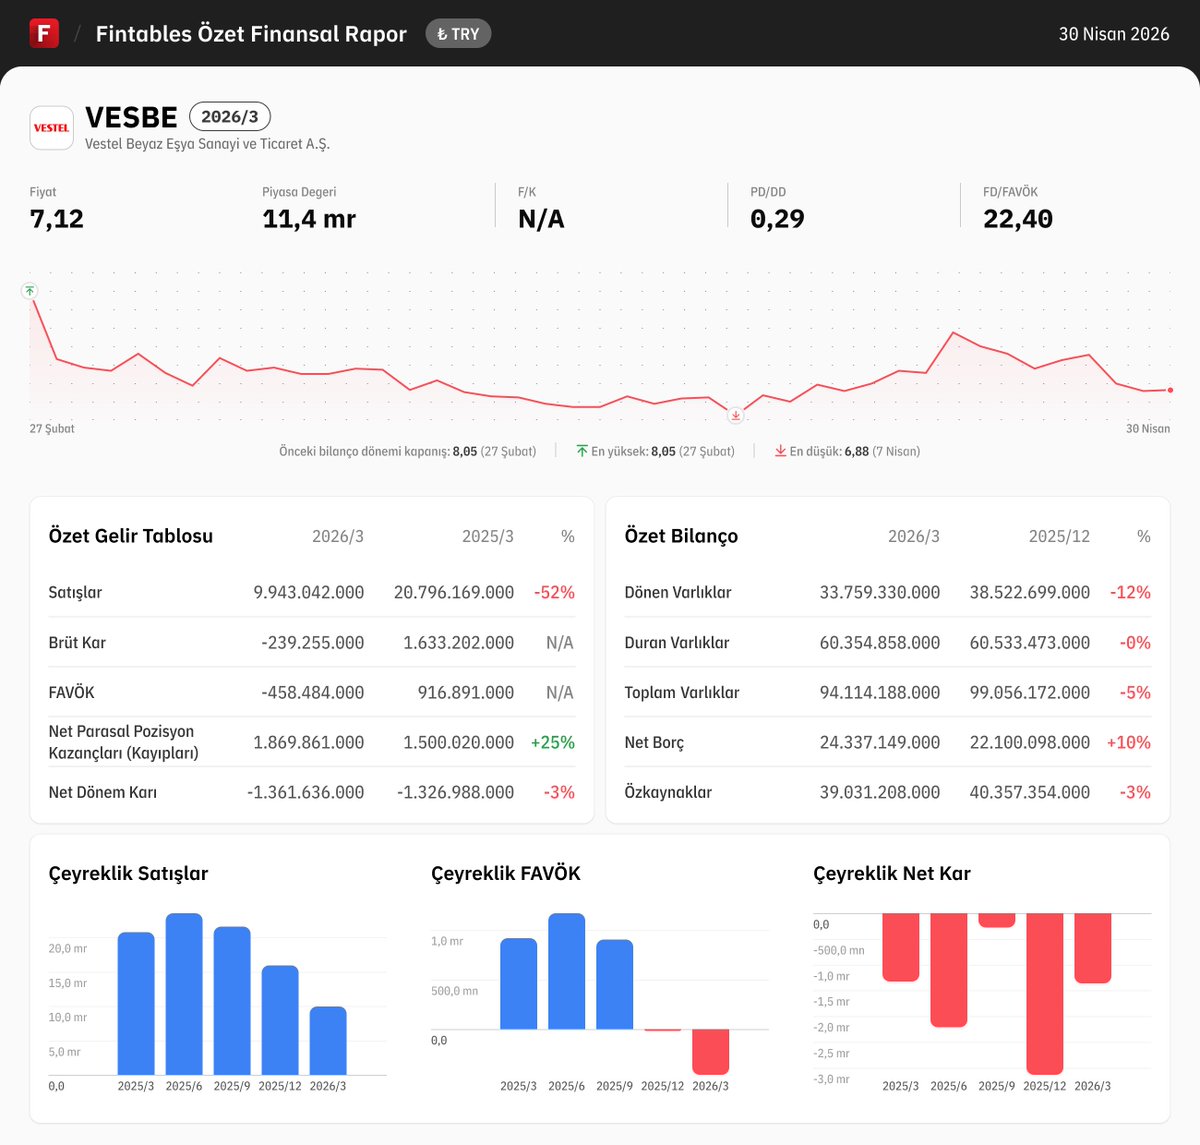Click the red lowest-price marker on chart
This screenshot has height=1145, width=1200.
pos(736,415)
